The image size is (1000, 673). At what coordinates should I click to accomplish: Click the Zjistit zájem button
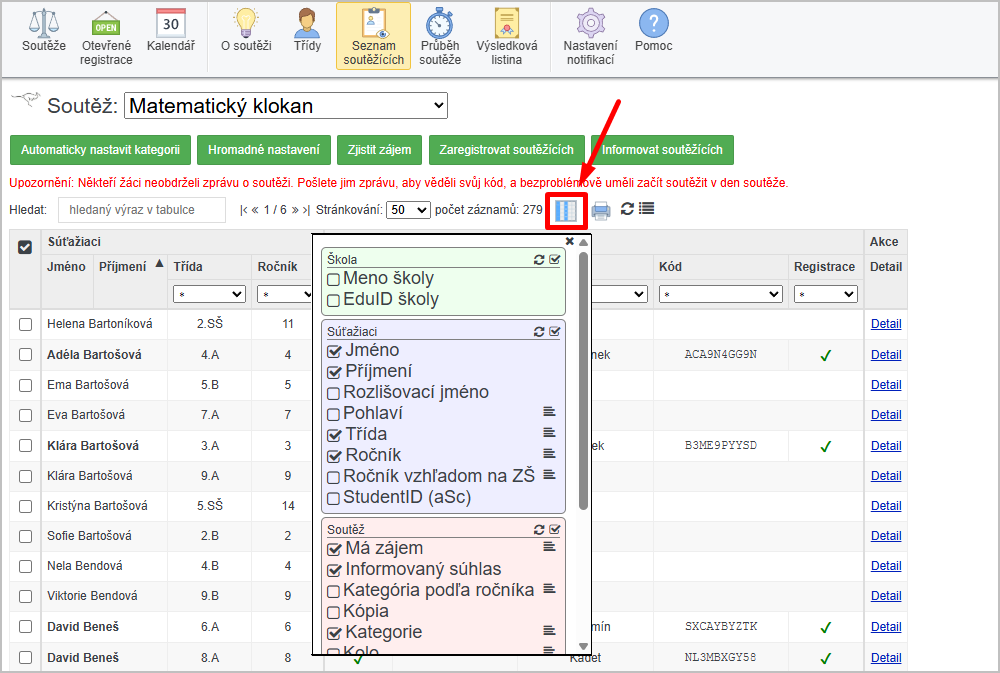(379, 150)
